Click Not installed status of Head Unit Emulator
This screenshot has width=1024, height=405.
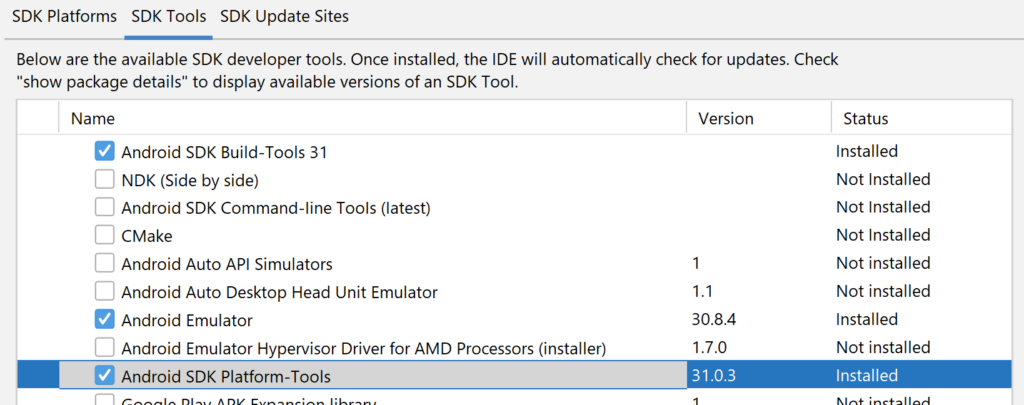(883, 291)
